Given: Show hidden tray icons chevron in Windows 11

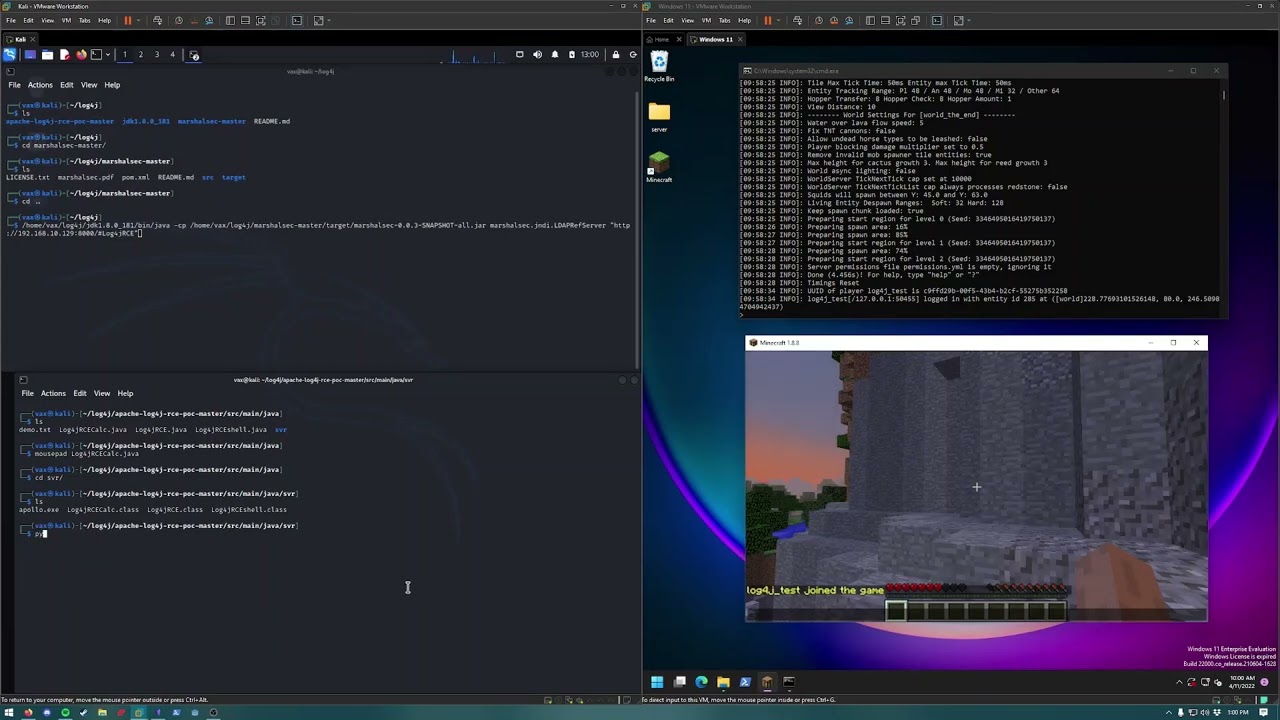Looking at the screenshot, I should pyautogui.click(x=1179, y=682).
